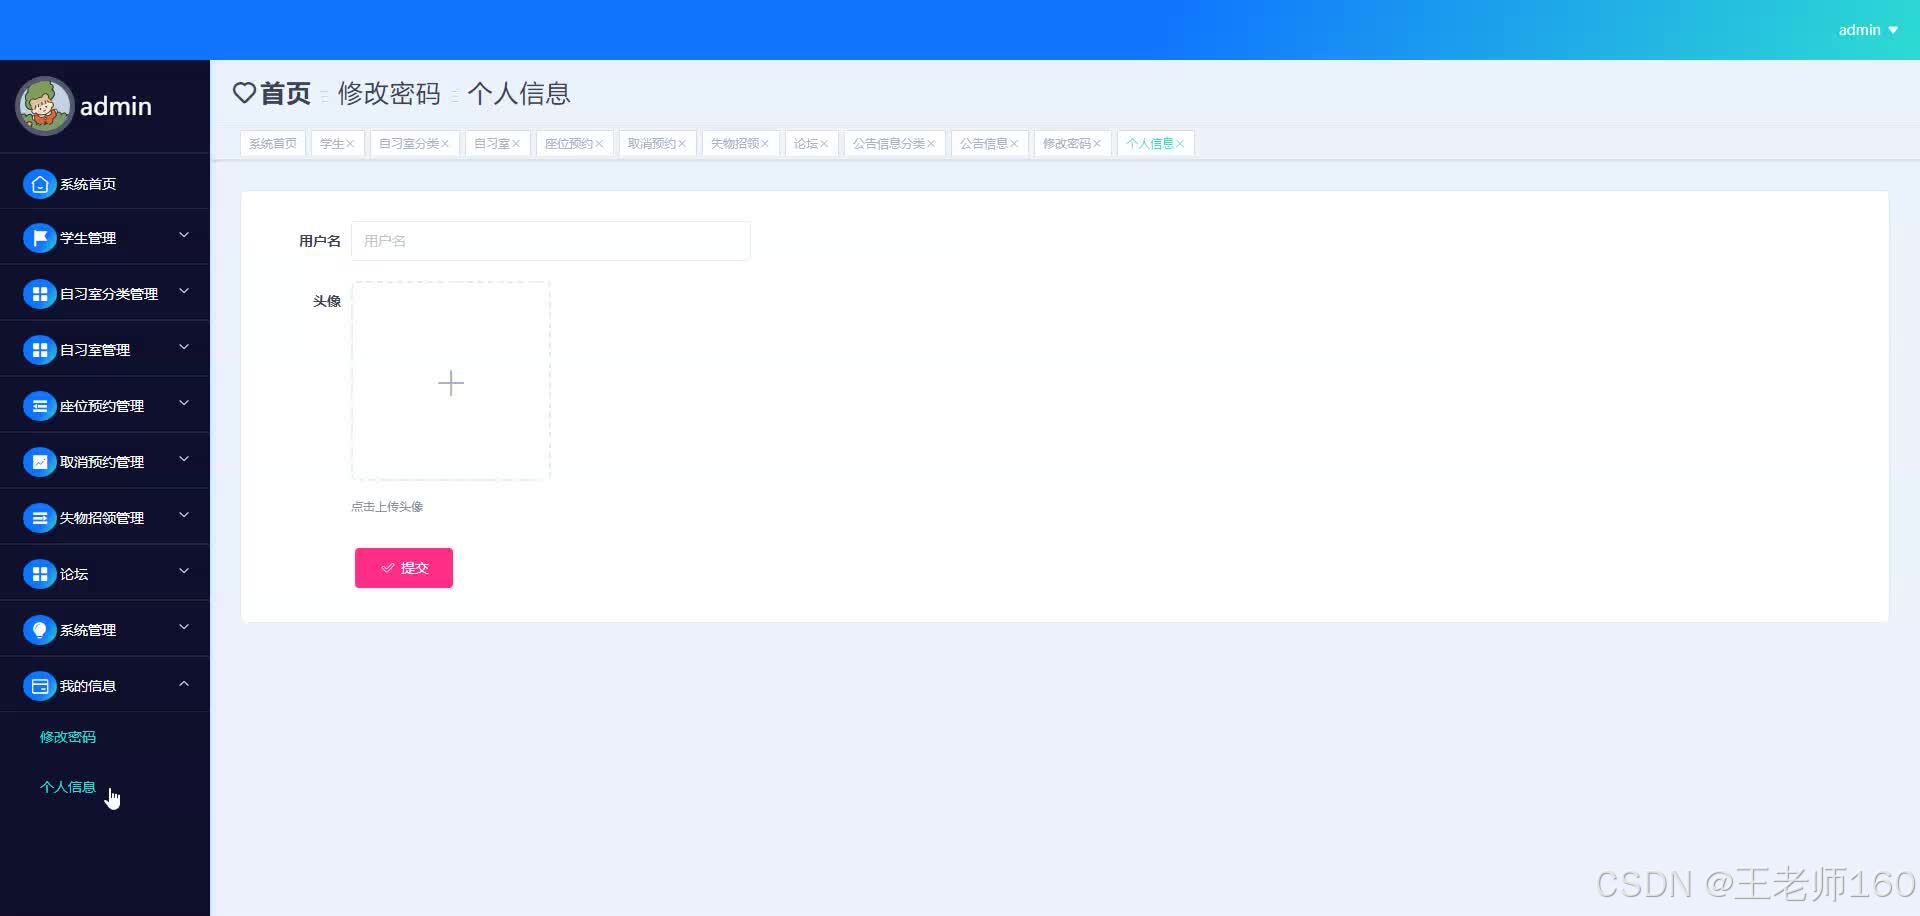Viewport: 1920px width, 916px height.
Task: Click the grid icon beside 自习室管理
Action: [39, 350]
